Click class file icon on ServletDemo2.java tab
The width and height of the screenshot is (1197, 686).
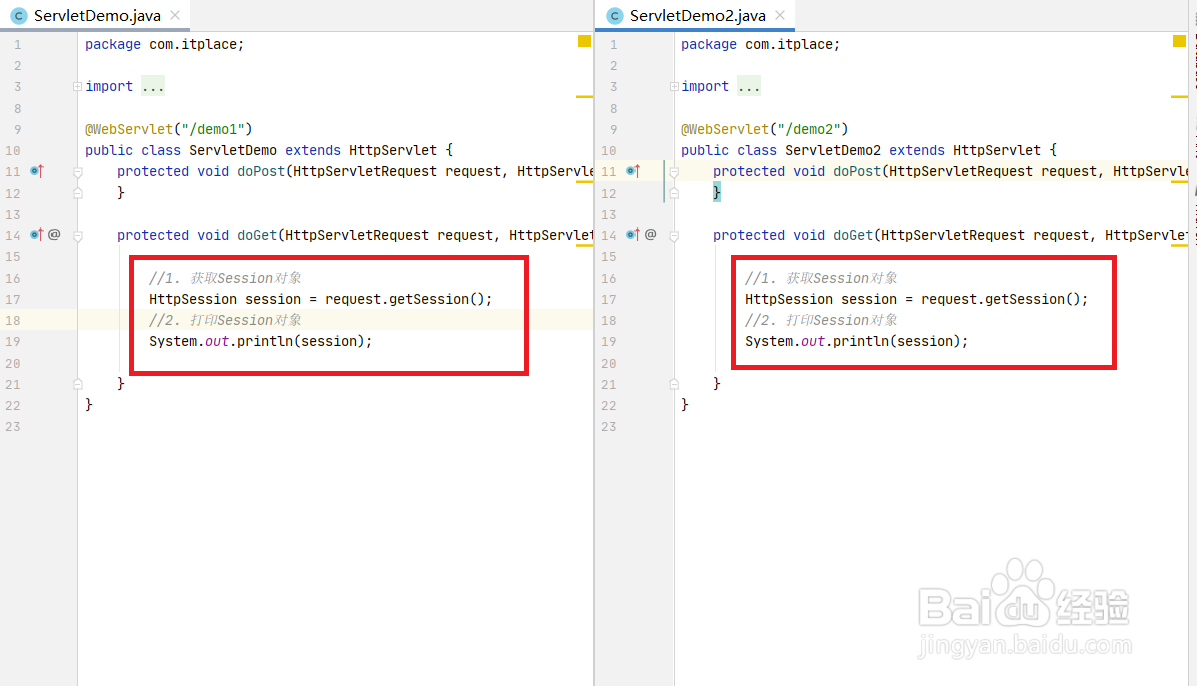coord(615,16)
